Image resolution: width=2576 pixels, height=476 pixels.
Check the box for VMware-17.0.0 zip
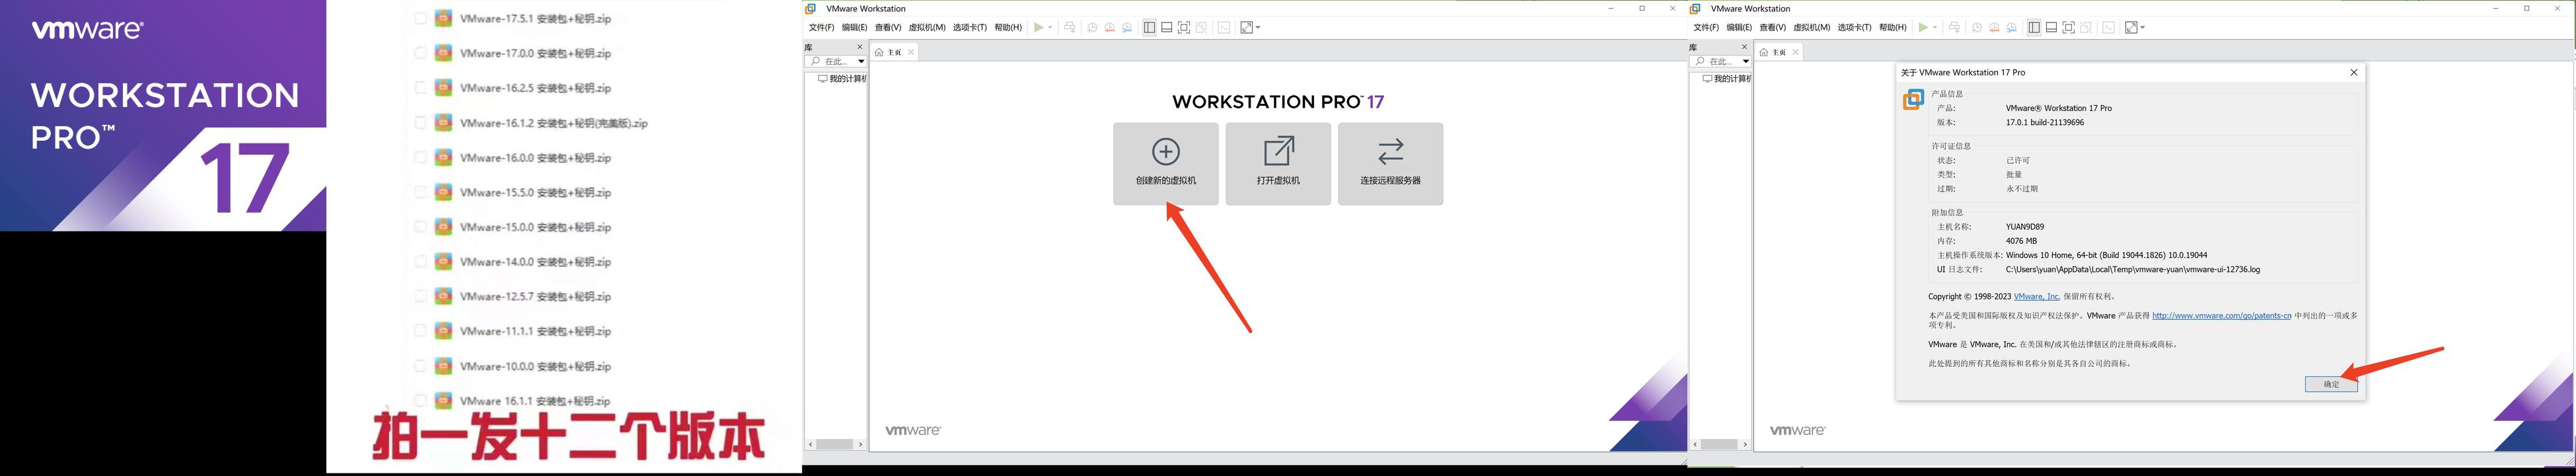420,53
